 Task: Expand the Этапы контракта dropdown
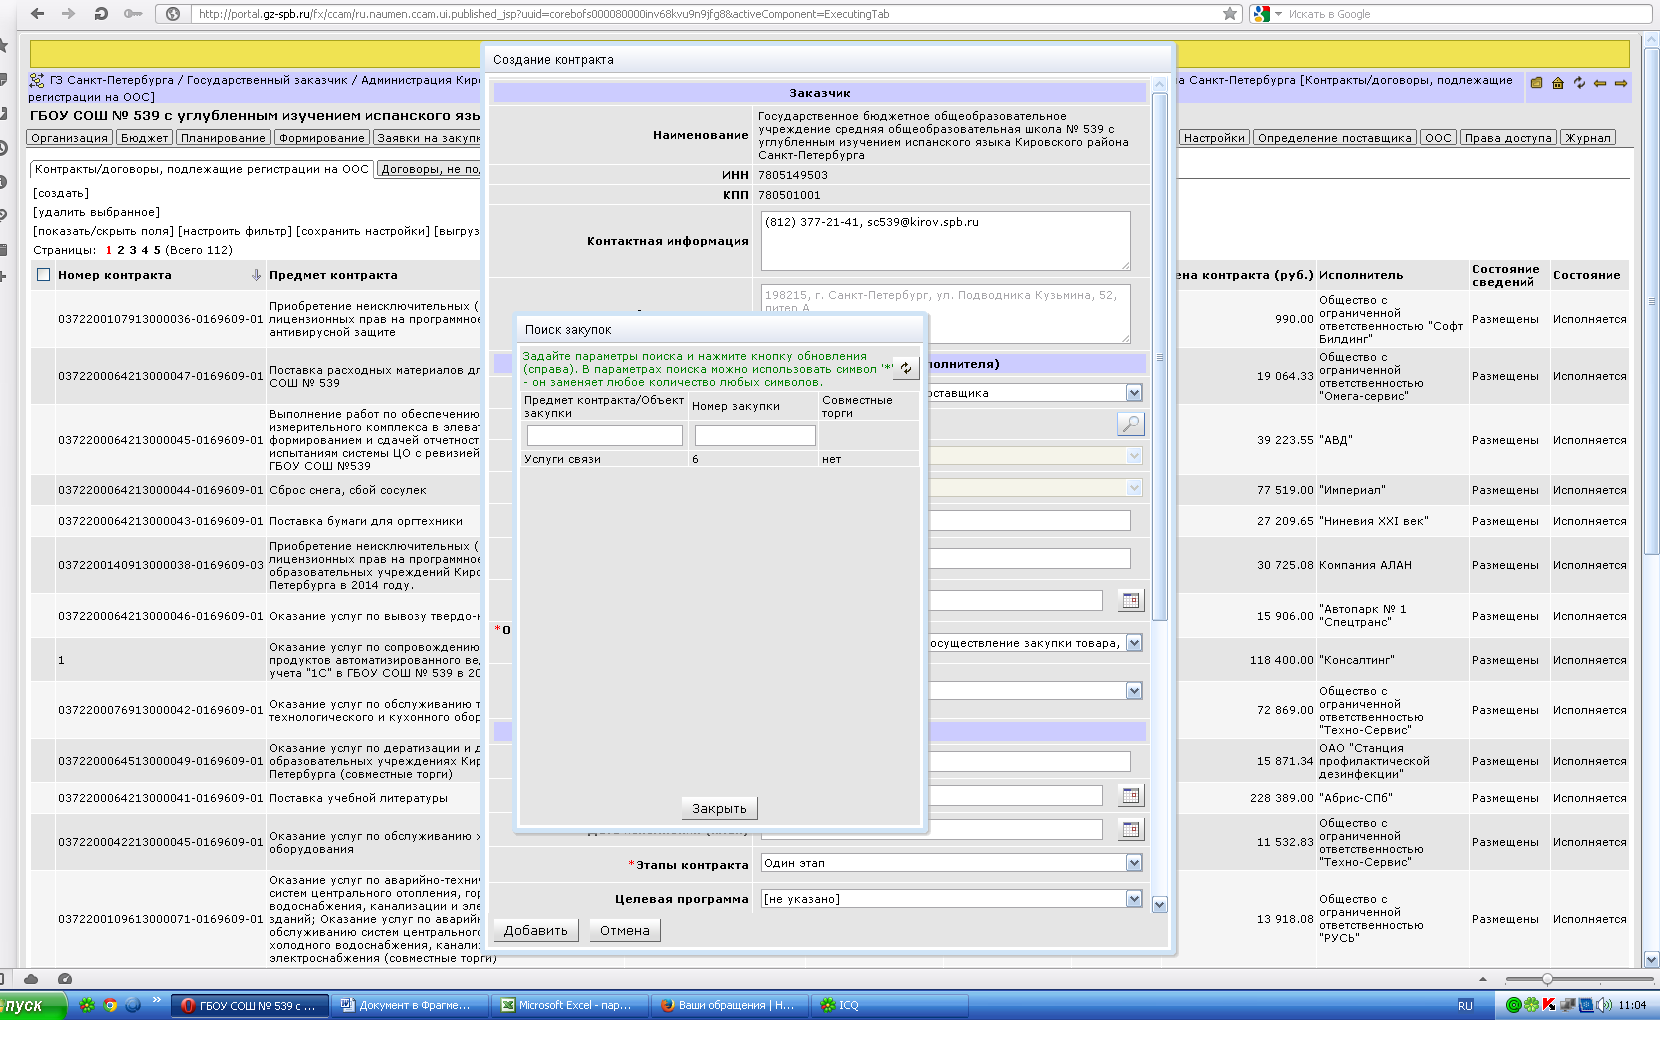point(1134,863)
